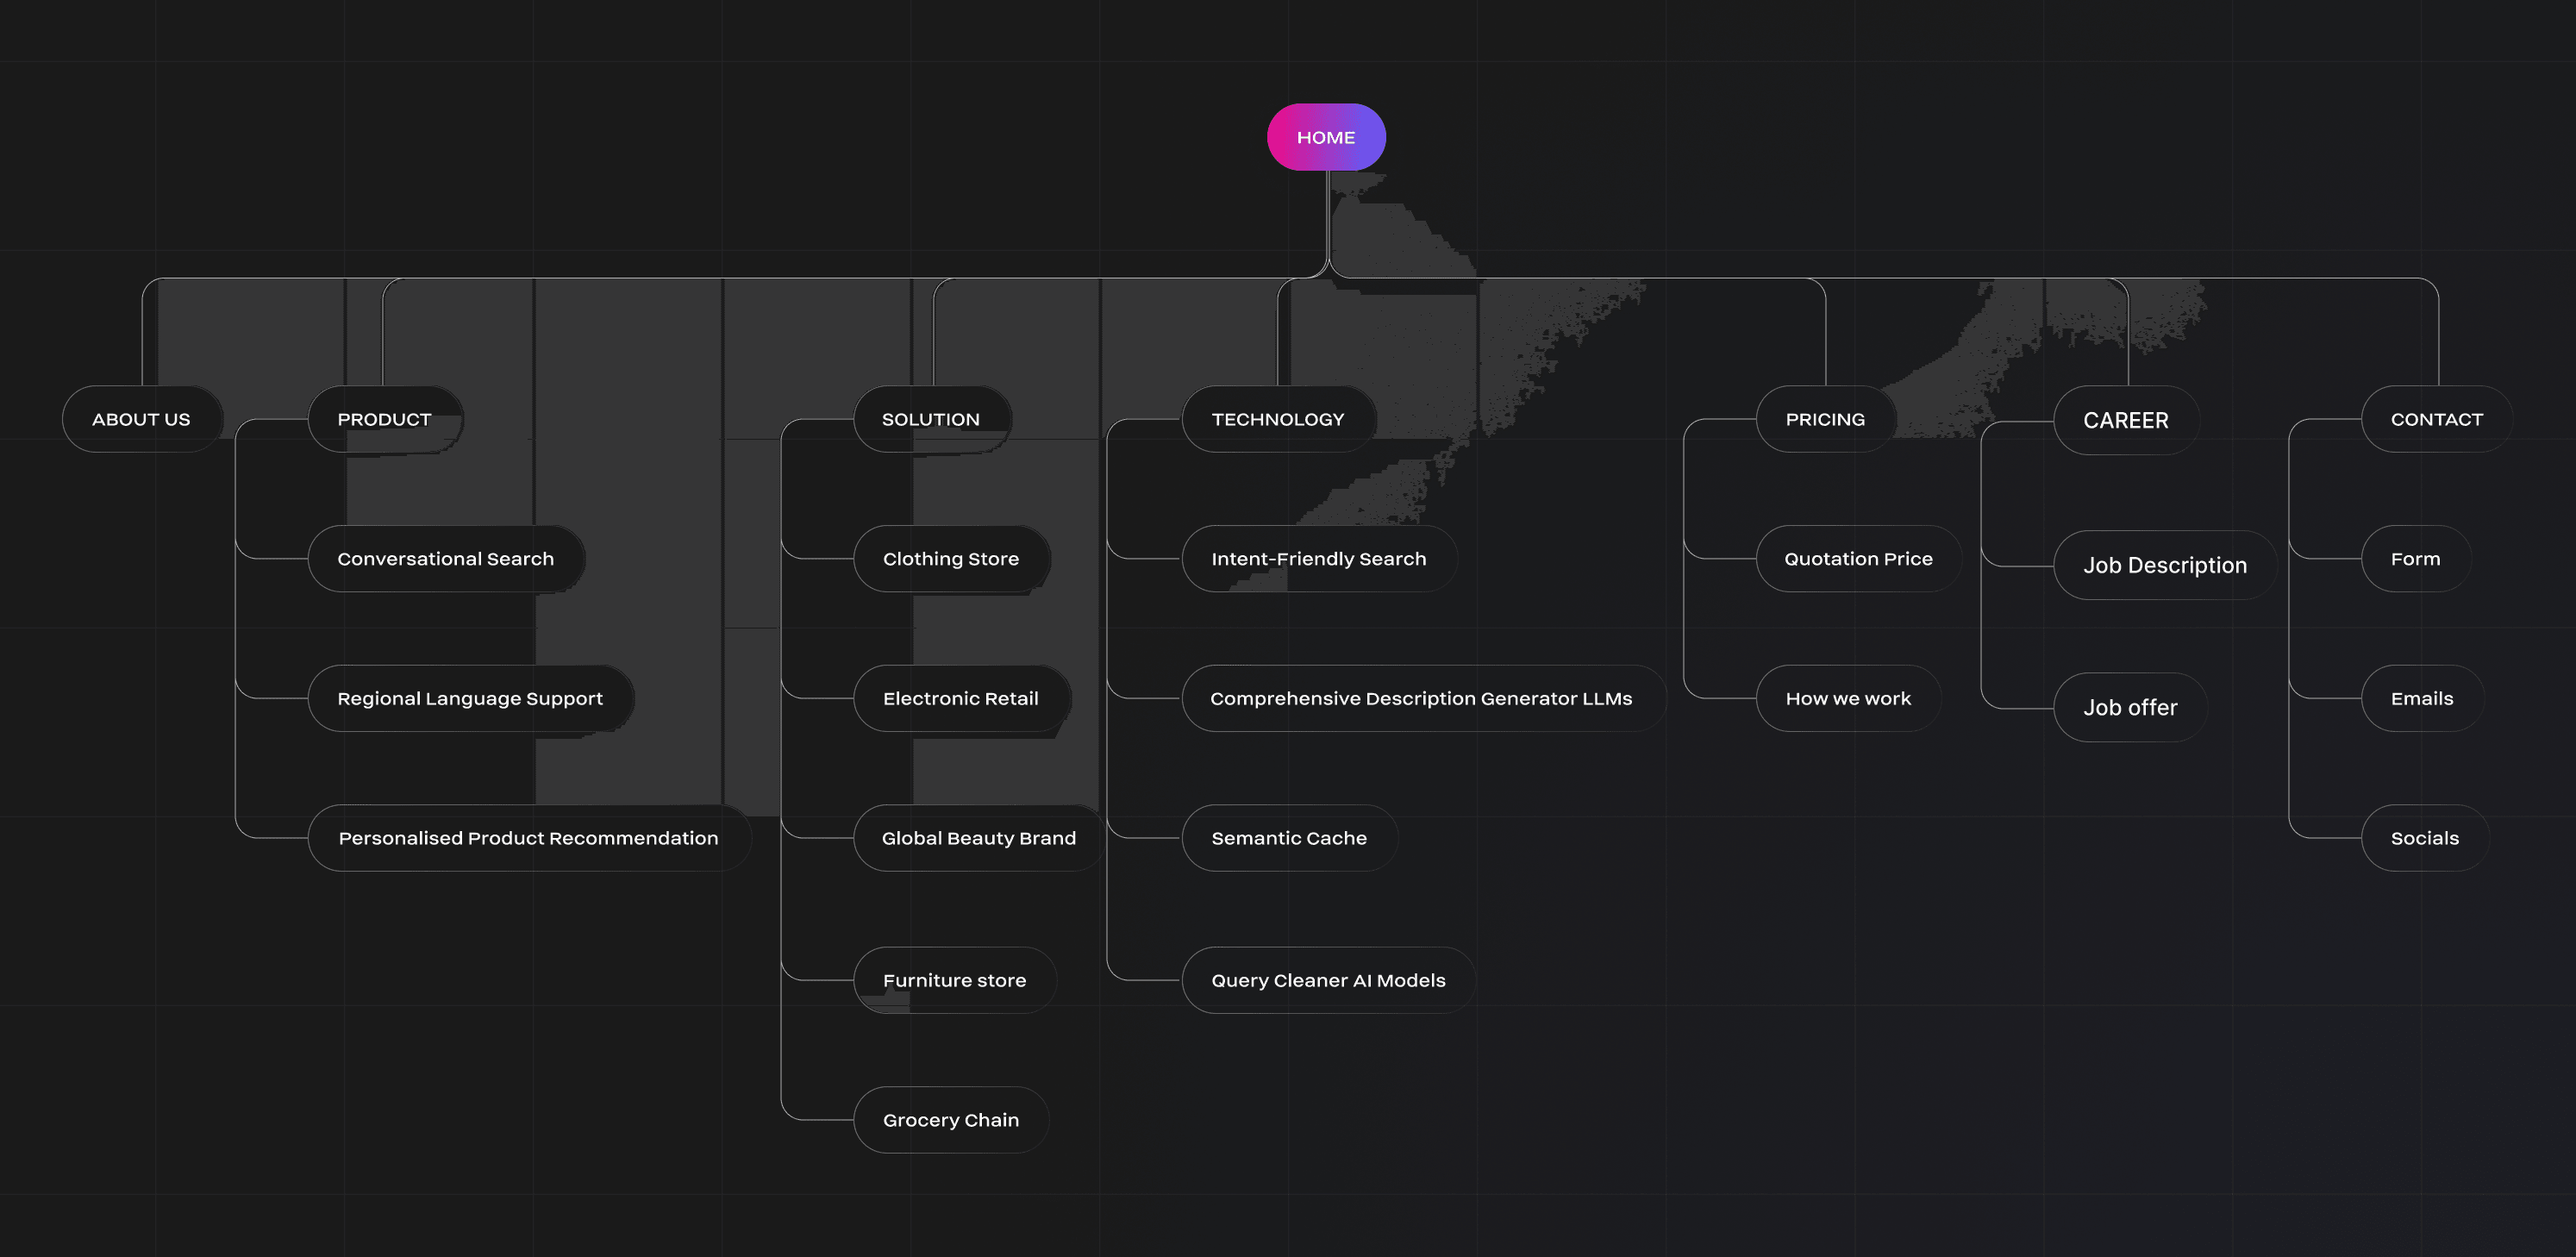Click Query Cleaner AI Models node
2576x1257 pixels.
1327,980
